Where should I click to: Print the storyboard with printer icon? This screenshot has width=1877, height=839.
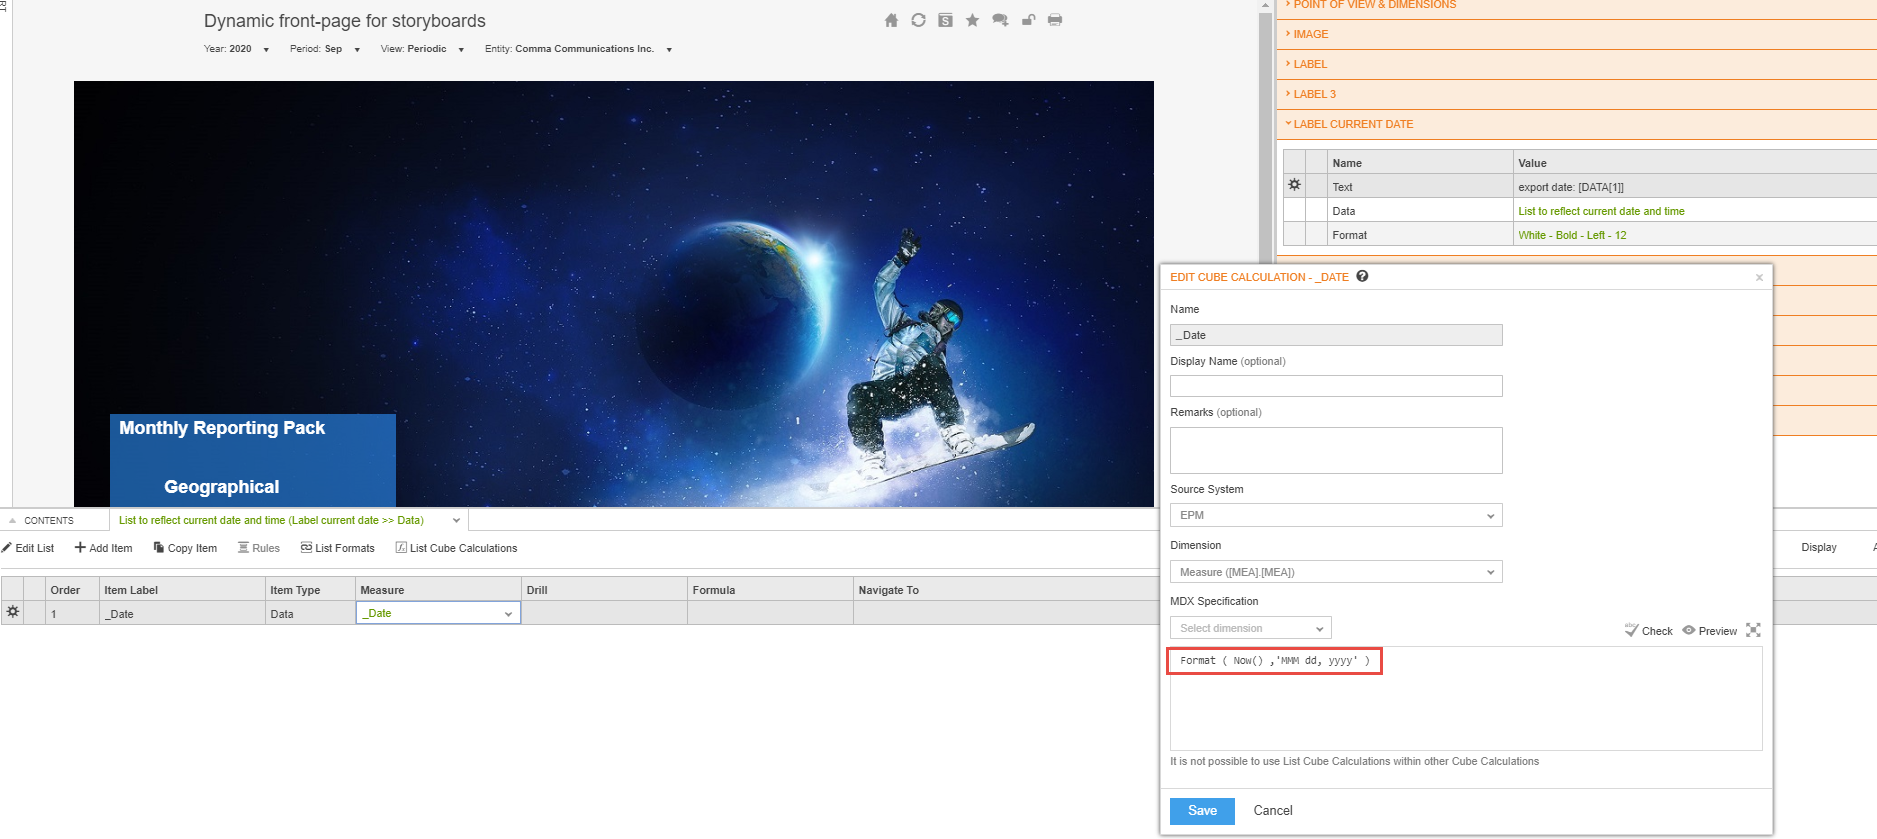(x=1055, y=20)
